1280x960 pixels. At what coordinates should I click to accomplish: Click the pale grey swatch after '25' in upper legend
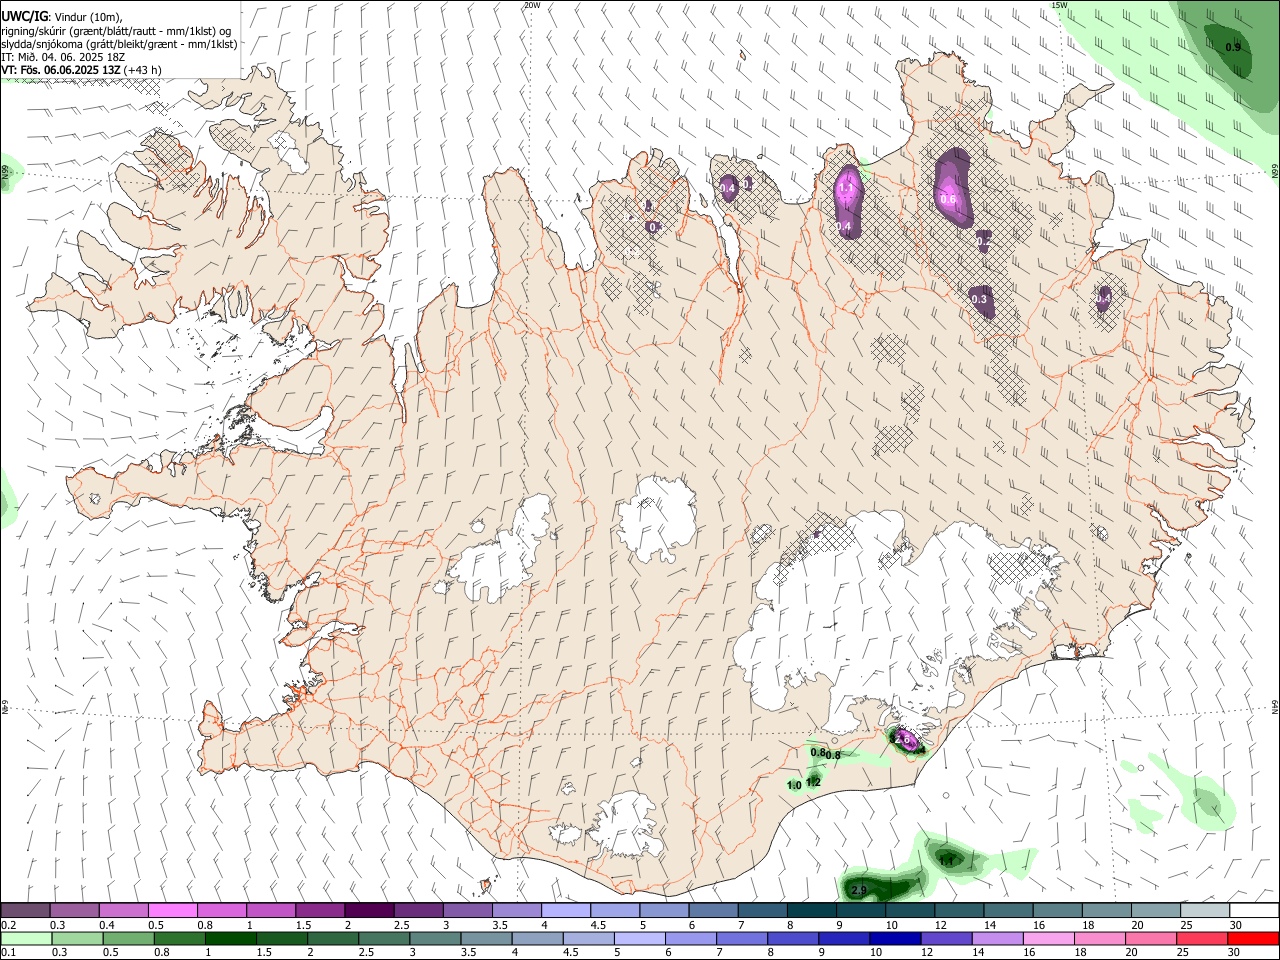[1203, 911]
